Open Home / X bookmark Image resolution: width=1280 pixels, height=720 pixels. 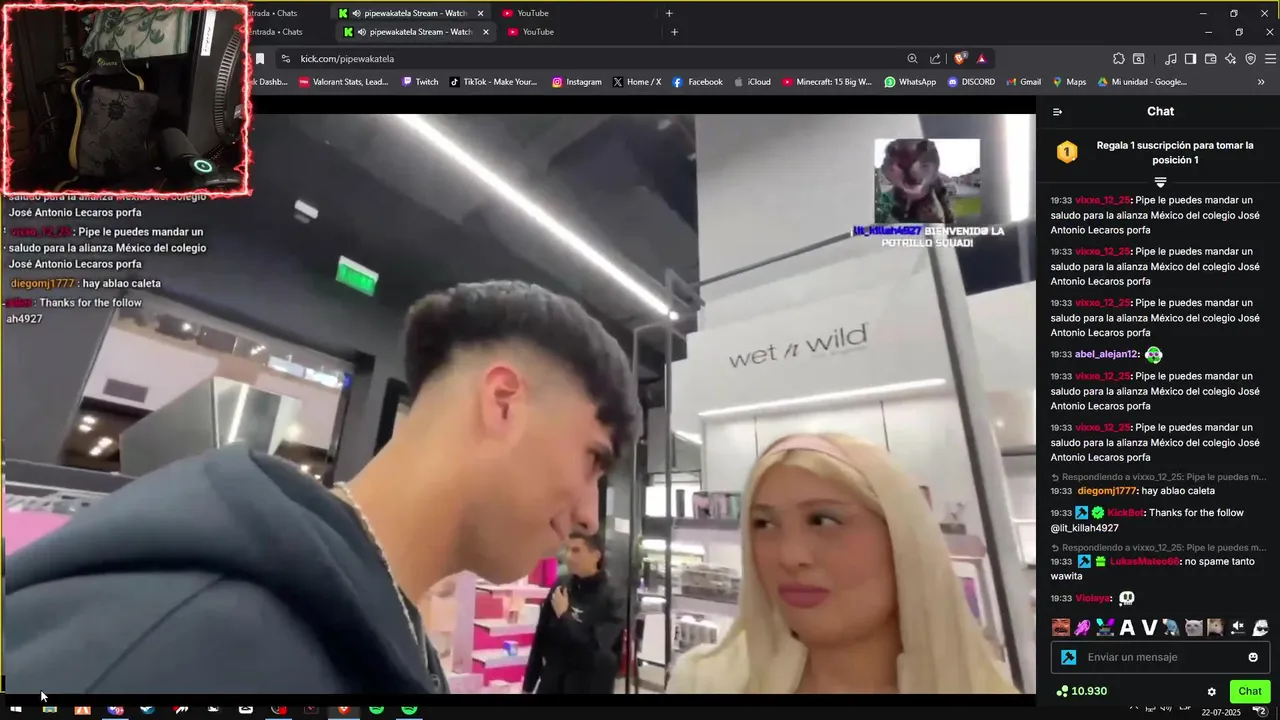(636, 82)
